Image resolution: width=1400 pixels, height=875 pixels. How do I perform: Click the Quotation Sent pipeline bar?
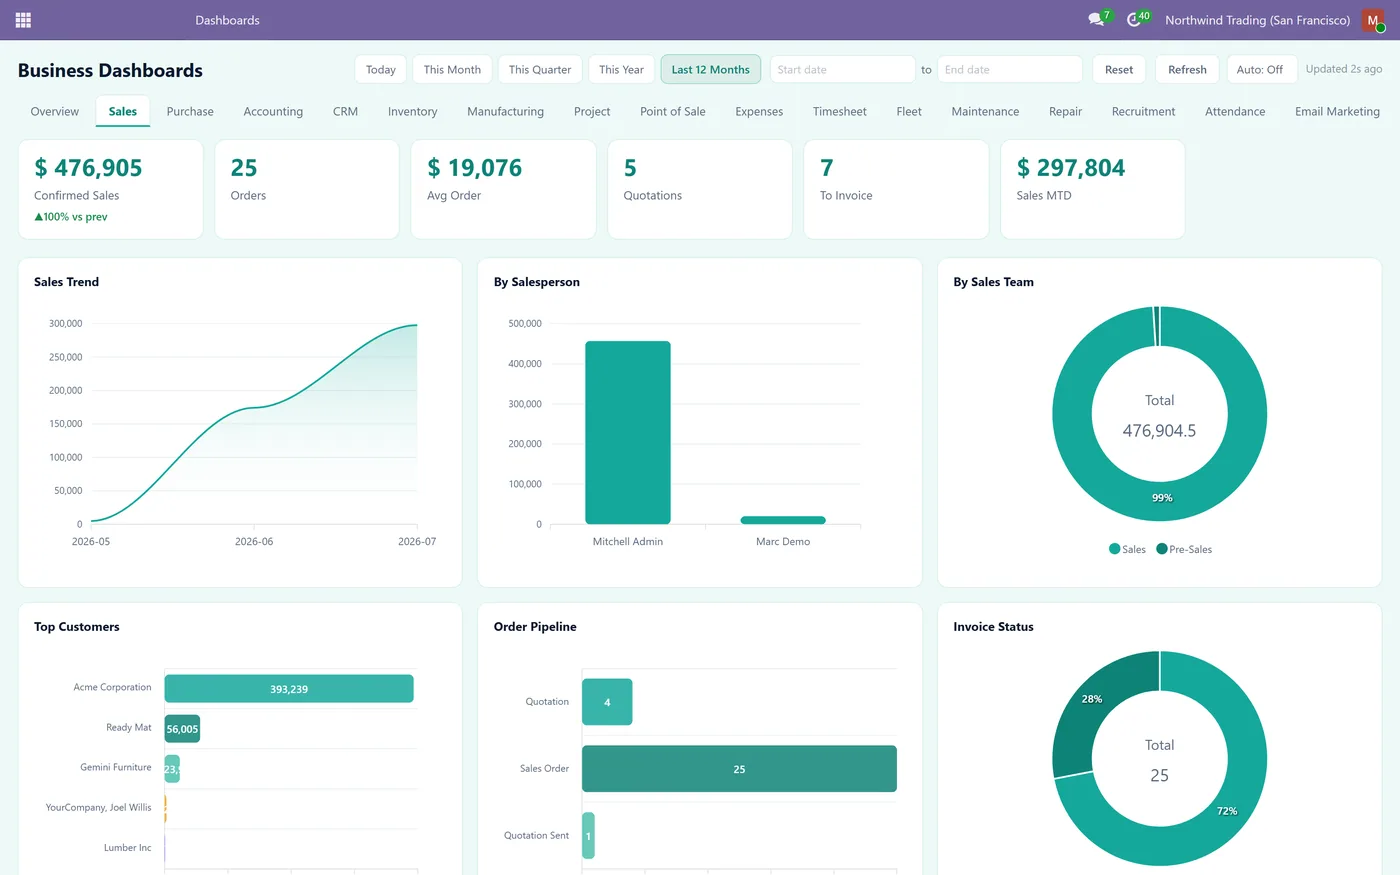(588, 835)
